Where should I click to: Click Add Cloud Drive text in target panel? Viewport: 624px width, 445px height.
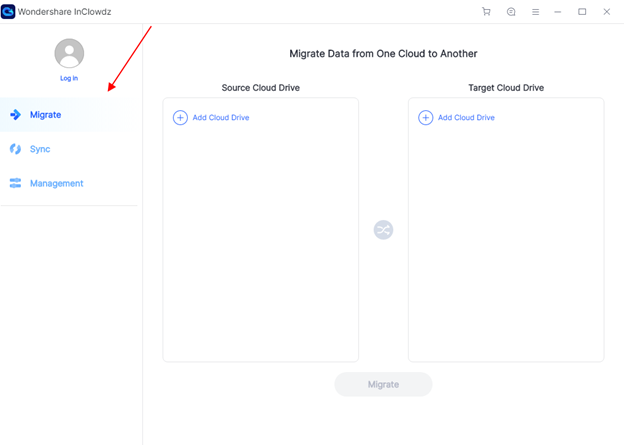tap(466, 118)
